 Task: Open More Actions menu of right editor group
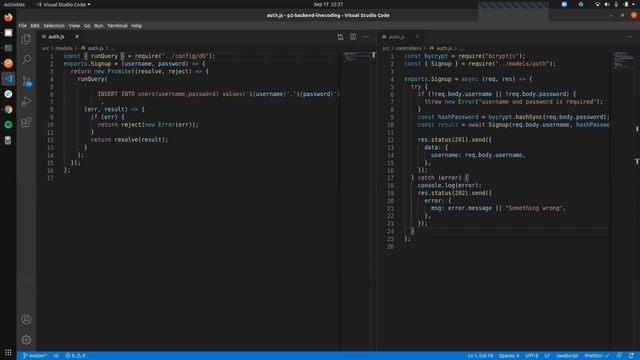[x=629, y=37]
